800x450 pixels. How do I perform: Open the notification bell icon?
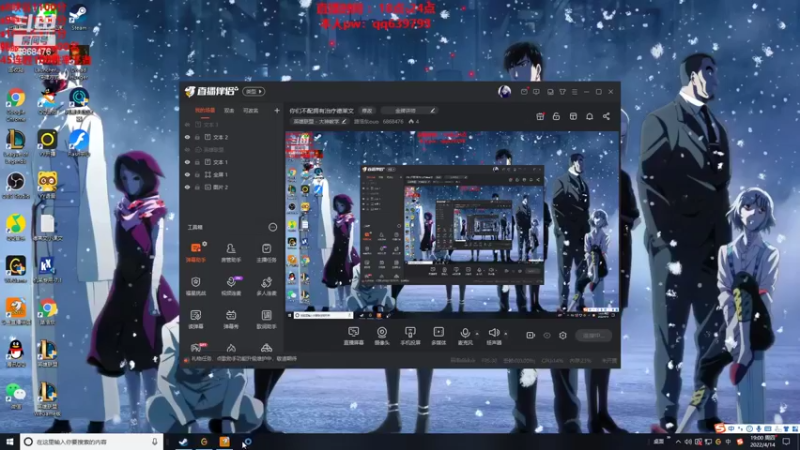click(x=589, y=116)
